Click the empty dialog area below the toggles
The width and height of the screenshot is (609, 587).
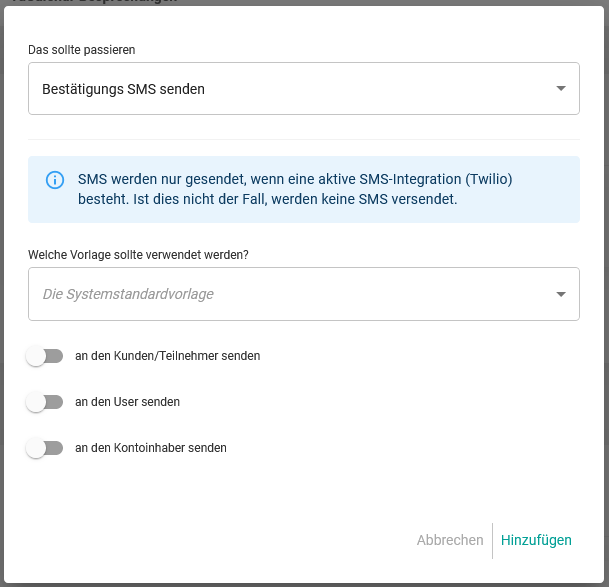pos(300,495)
